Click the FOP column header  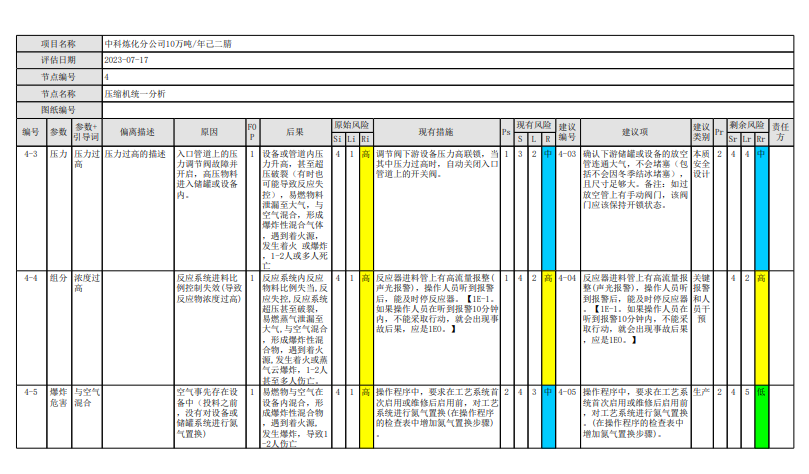(252, 132)
